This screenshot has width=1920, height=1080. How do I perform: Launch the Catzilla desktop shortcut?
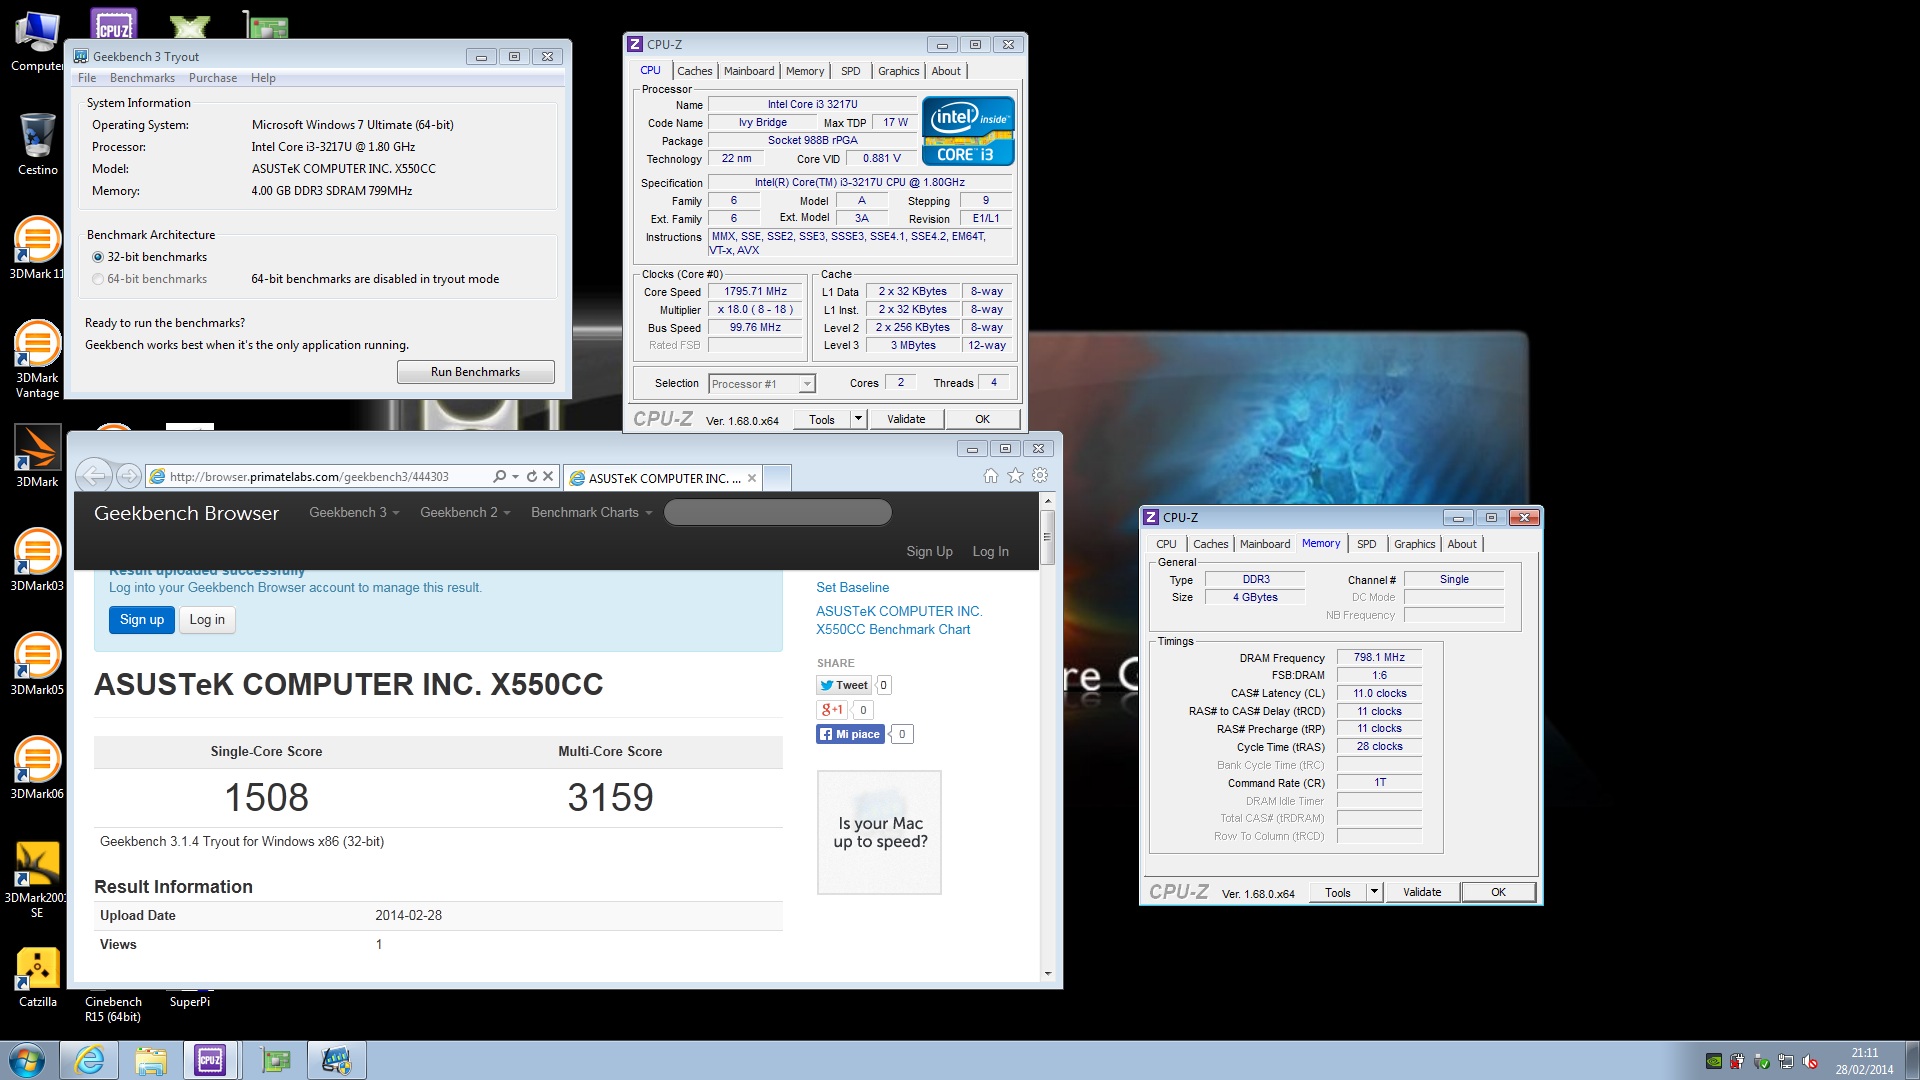coord(37,978)
